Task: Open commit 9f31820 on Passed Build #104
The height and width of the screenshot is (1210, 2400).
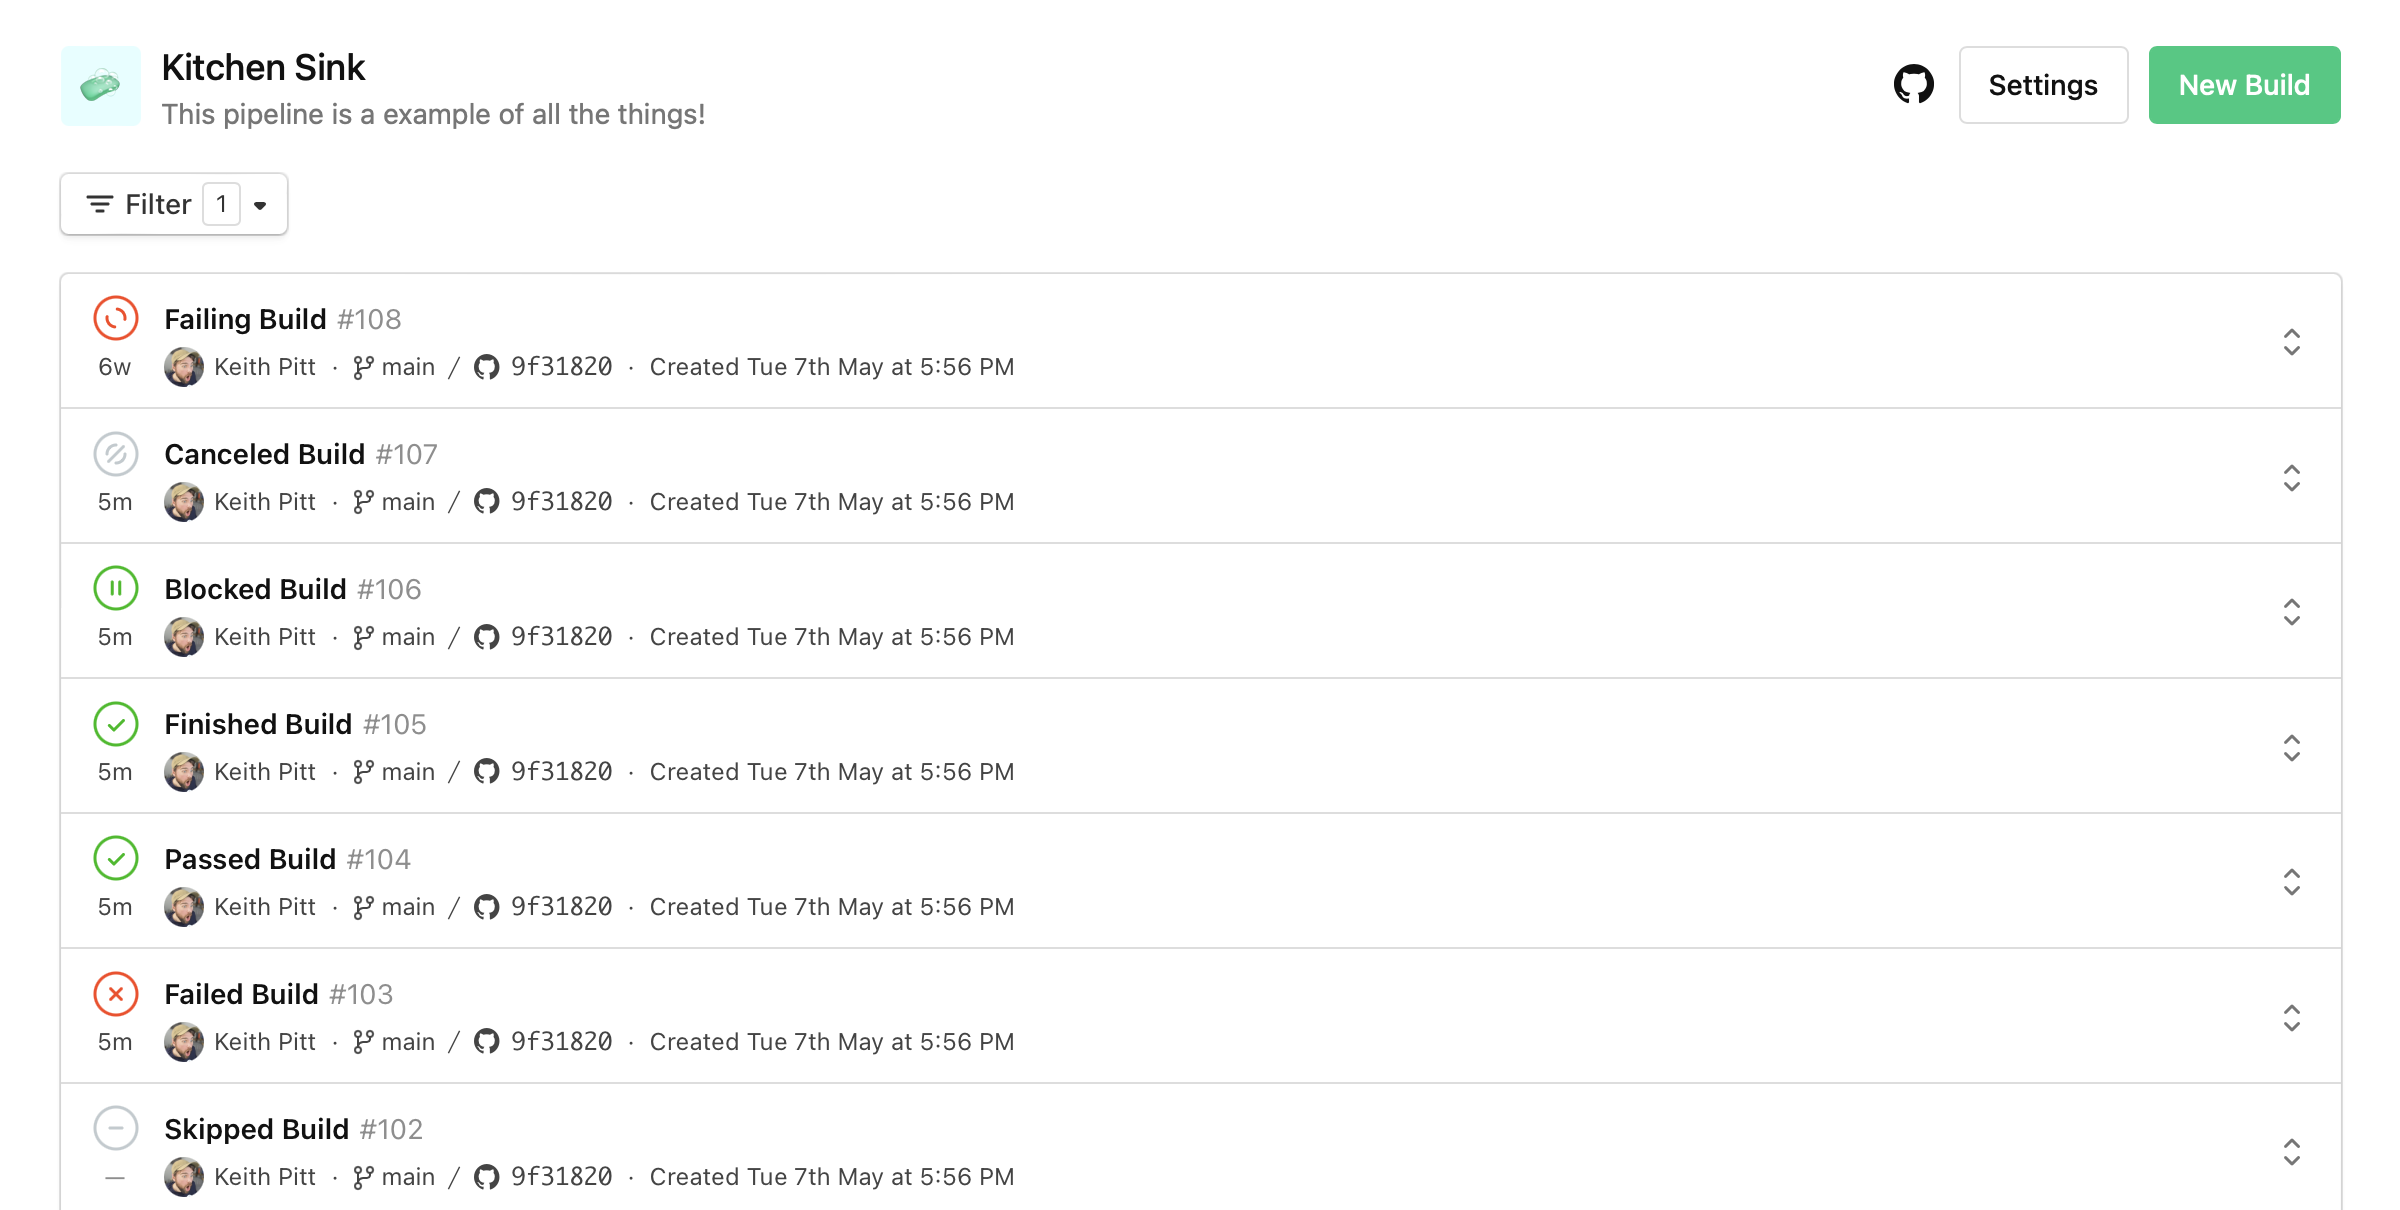Action: (561, 907)
